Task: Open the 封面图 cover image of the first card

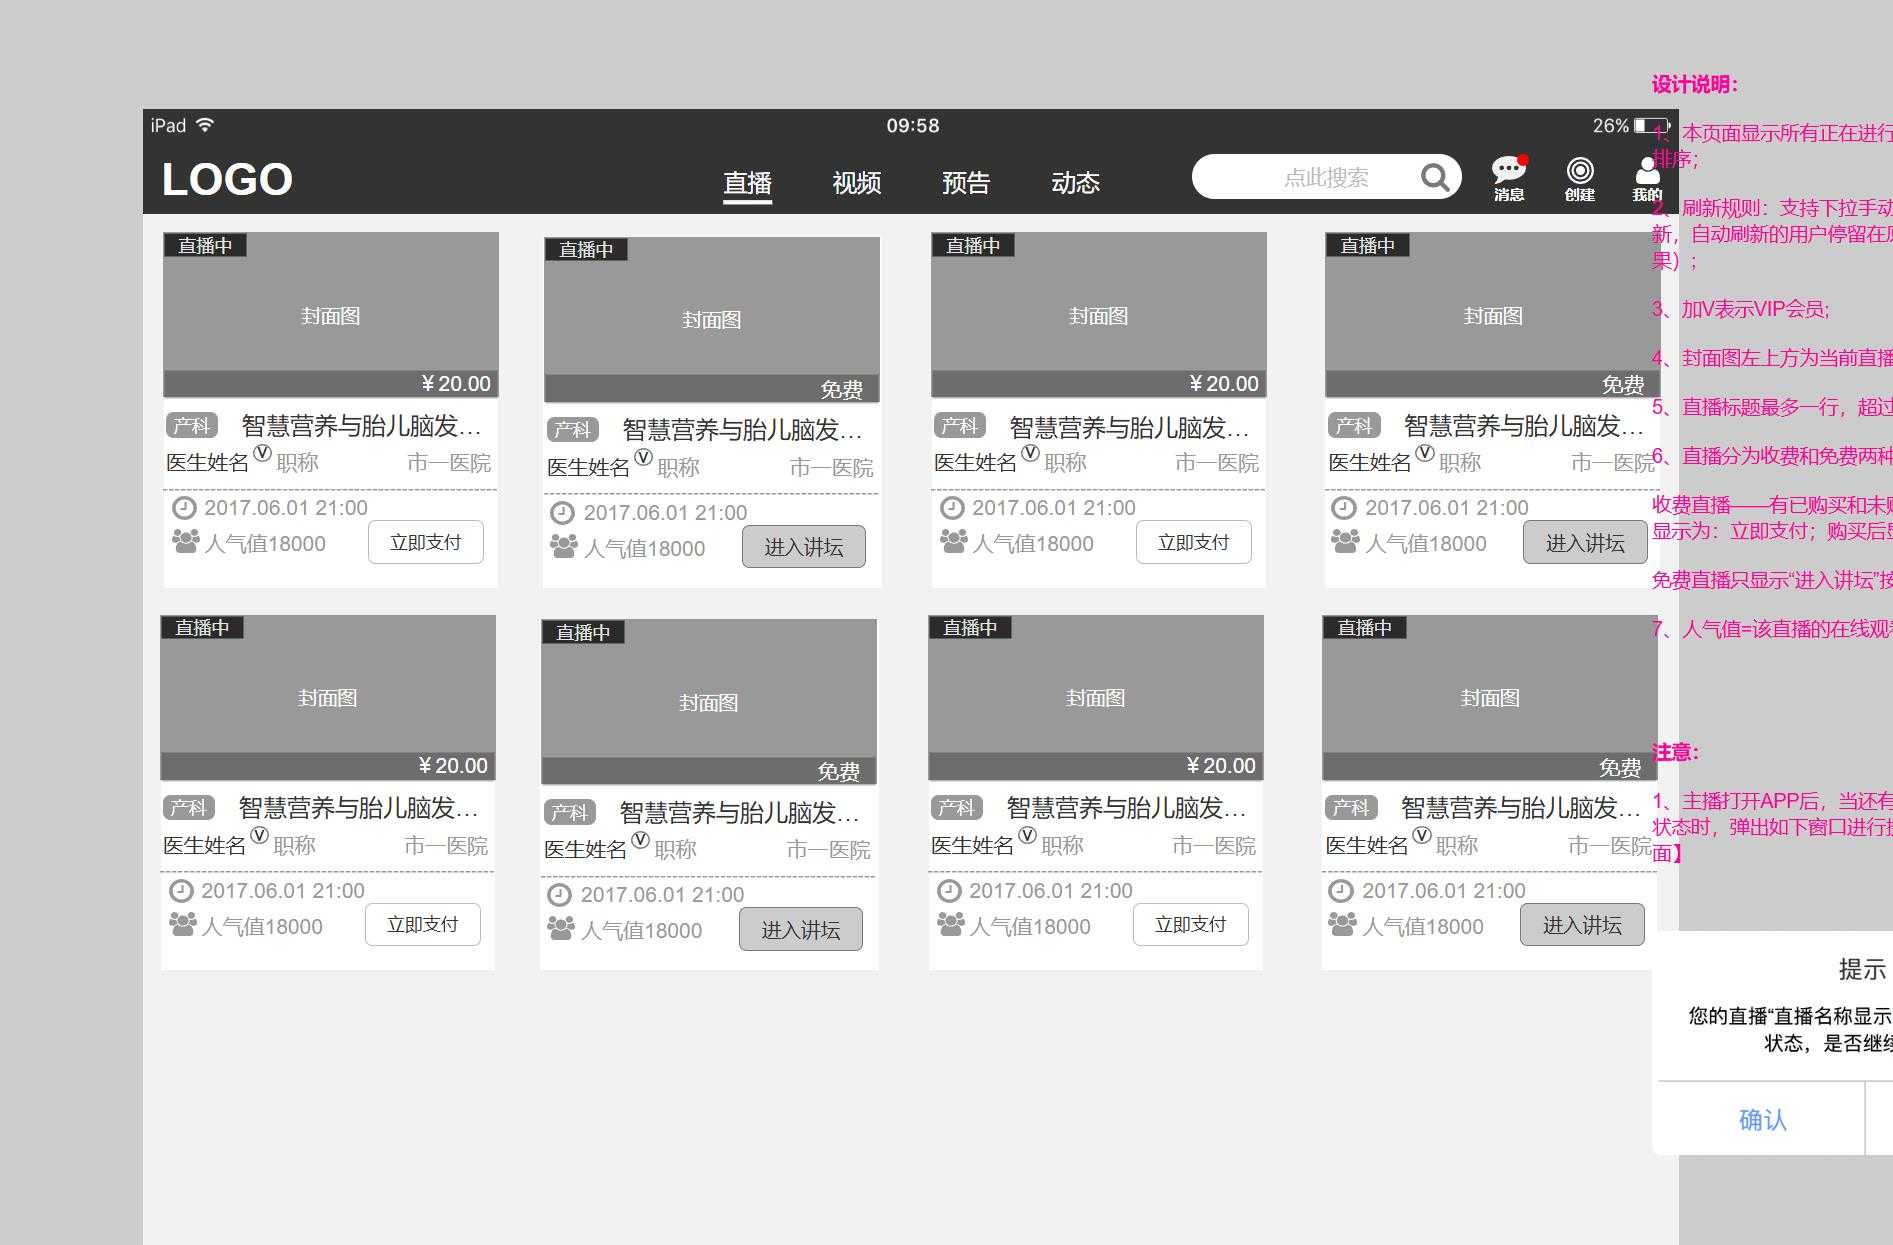Action: point(330,315)
